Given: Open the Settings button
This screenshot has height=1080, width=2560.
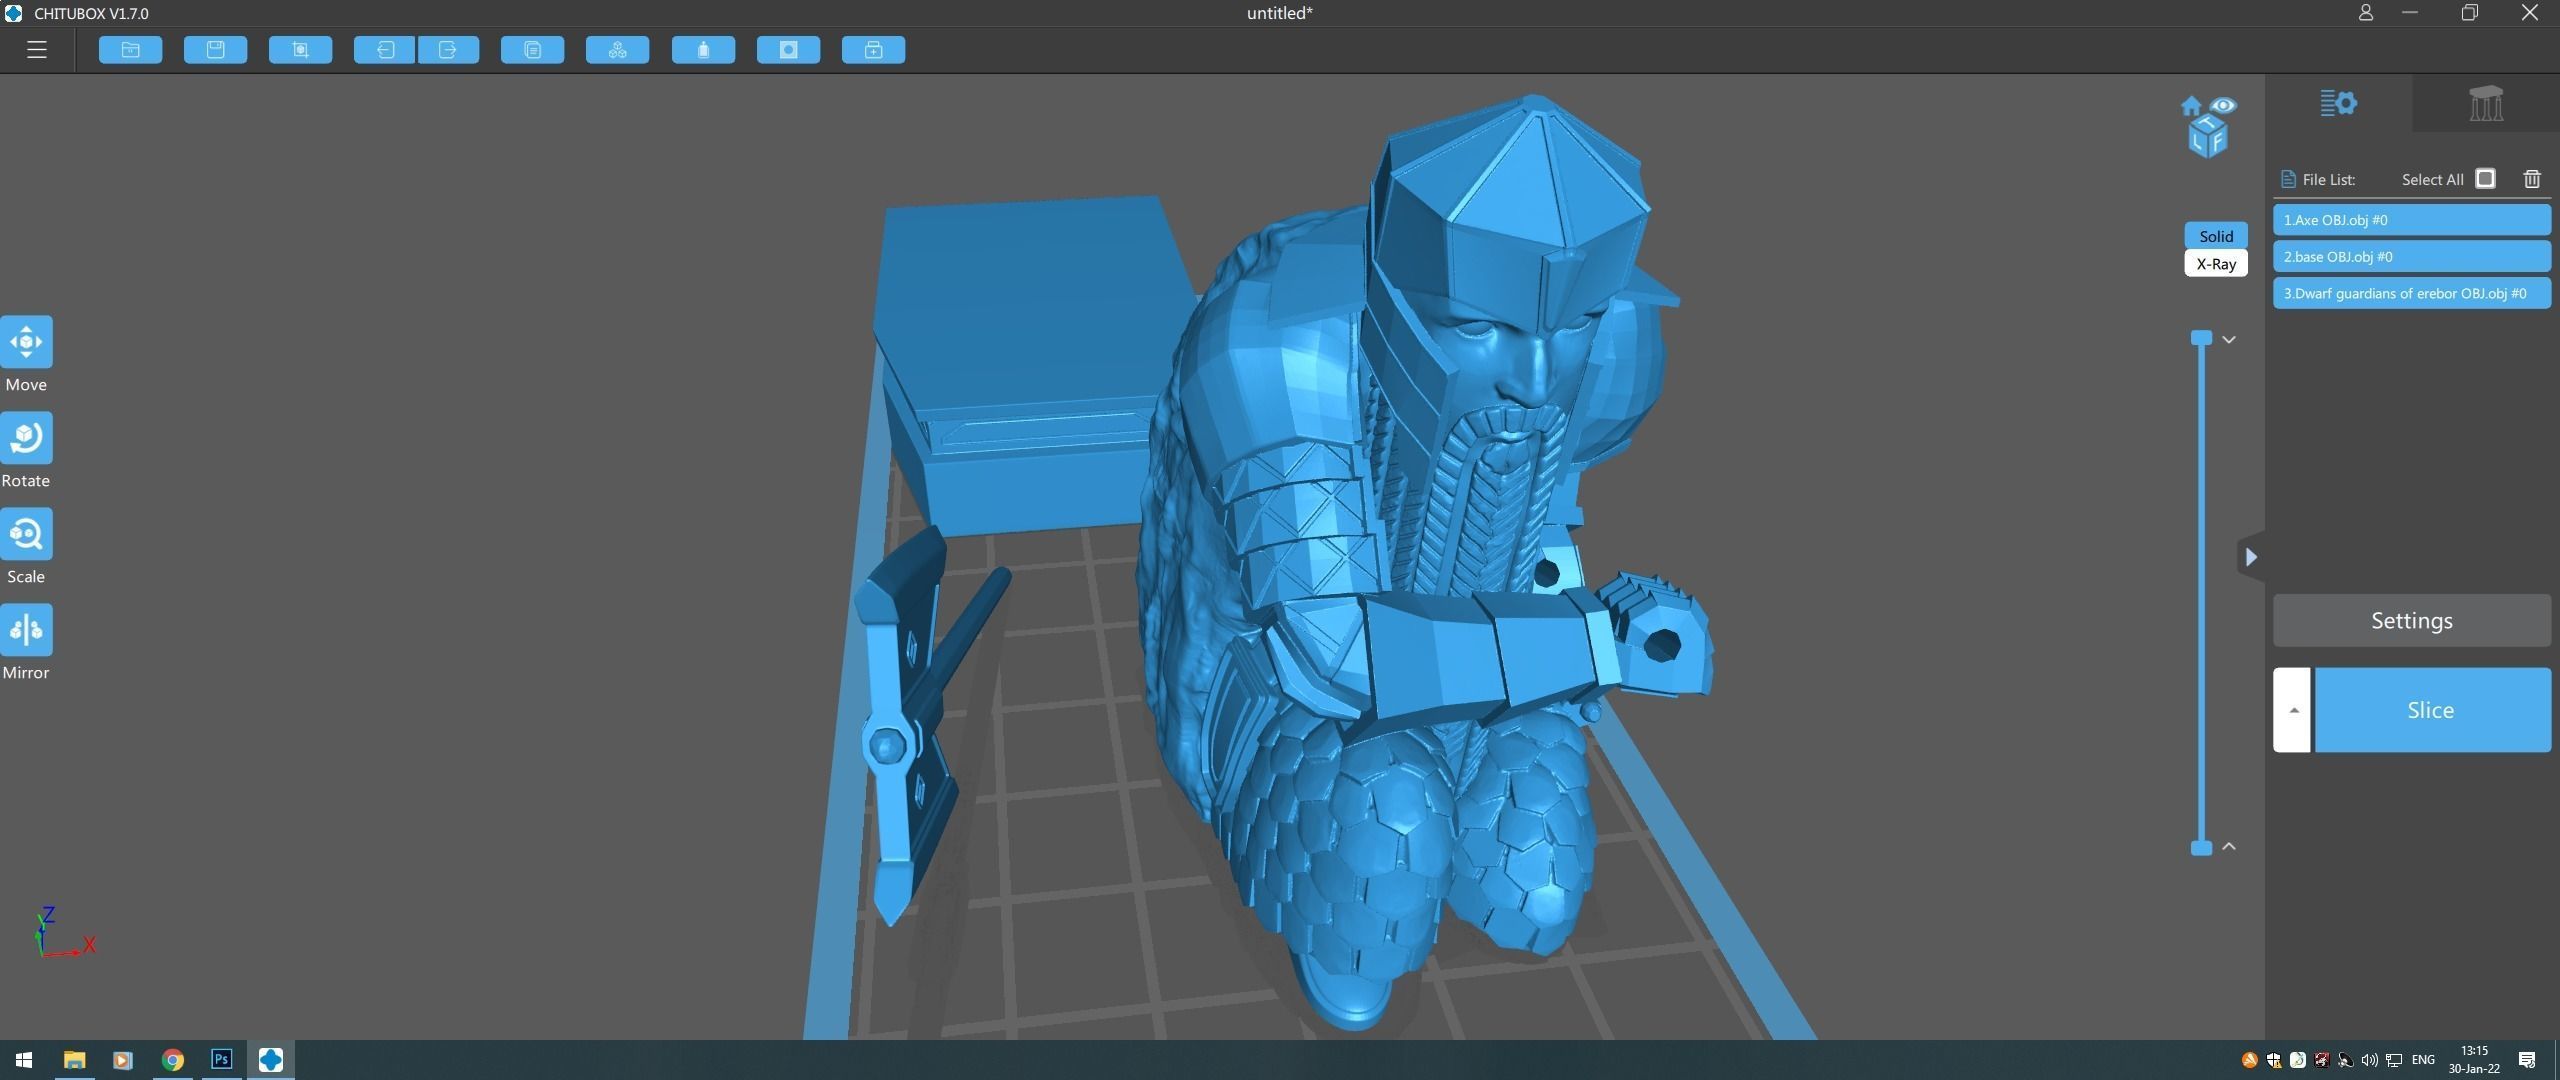Looking at the screenshot, I should pos(2412,621).
